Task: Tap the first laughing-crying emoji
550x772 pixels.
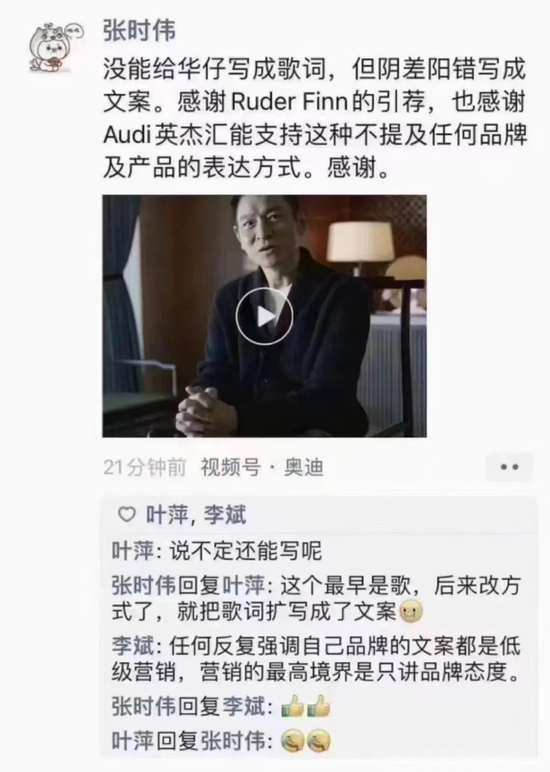Action: coord(292,741)
